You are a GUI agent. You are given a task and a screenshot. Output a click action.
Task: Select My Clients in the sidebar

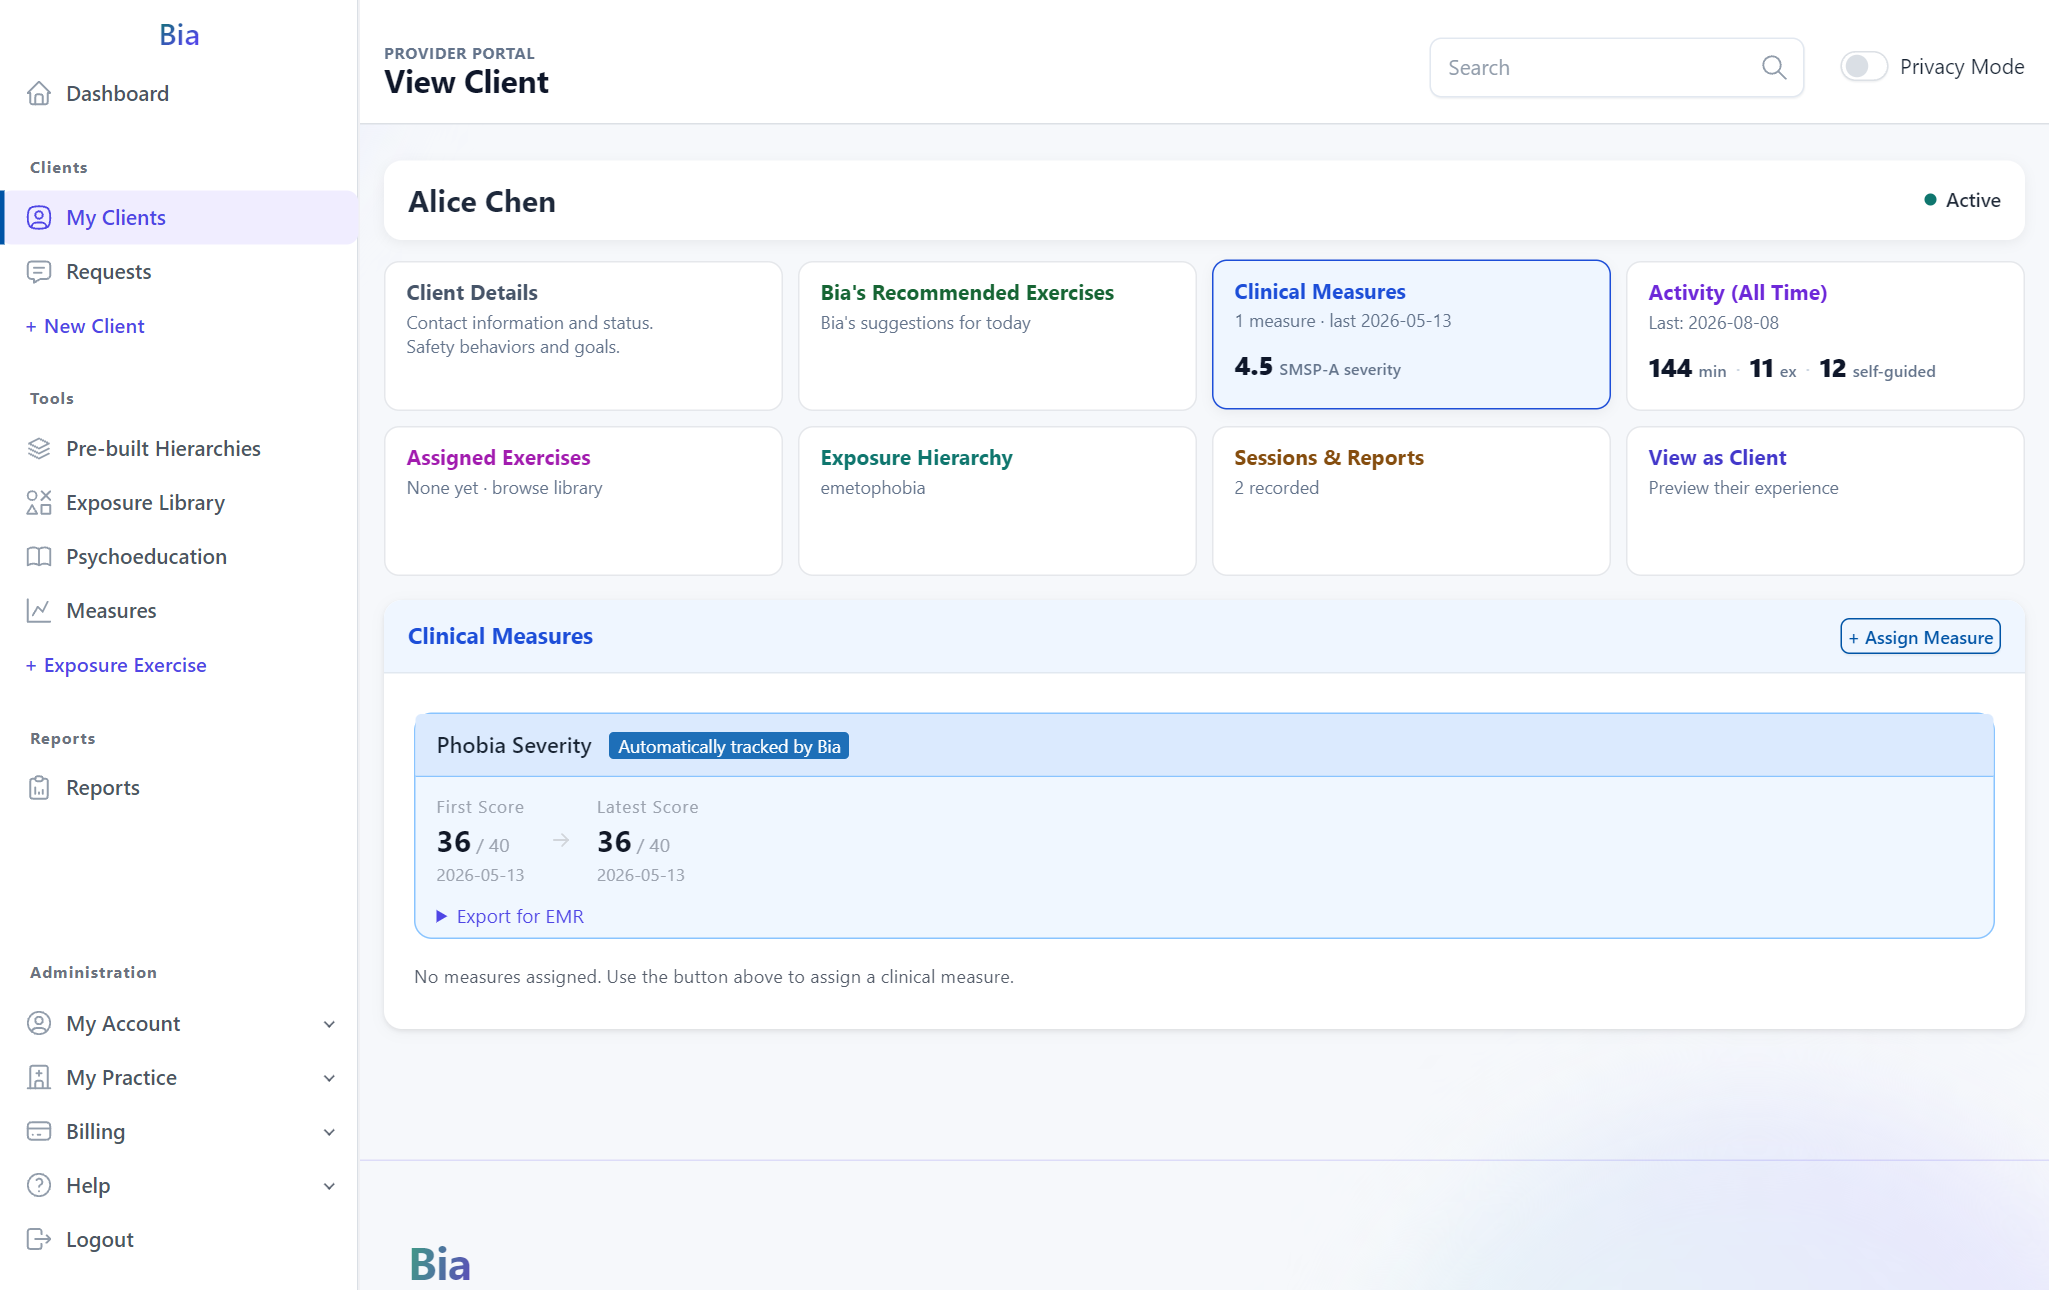(180, 218)
